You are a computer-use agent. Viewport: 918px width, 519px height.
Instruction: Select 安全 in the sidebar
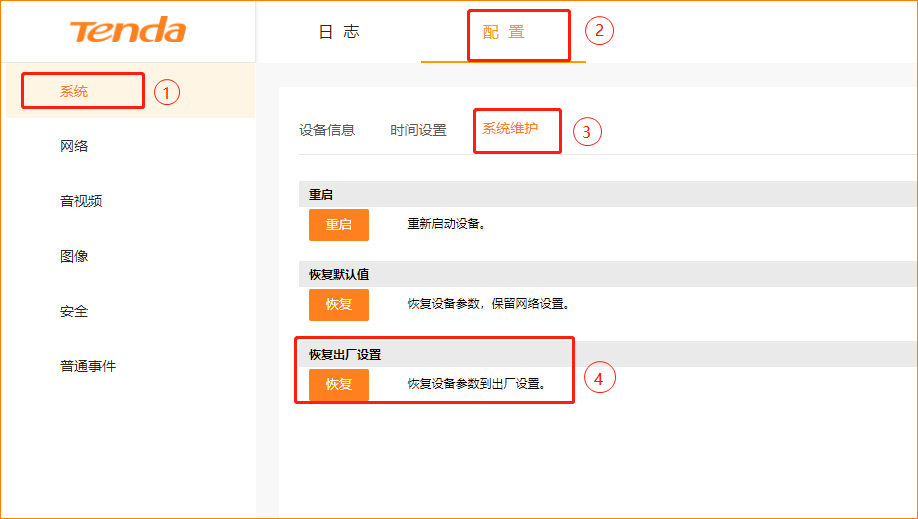pyautogui.click(x=74, y=311)
